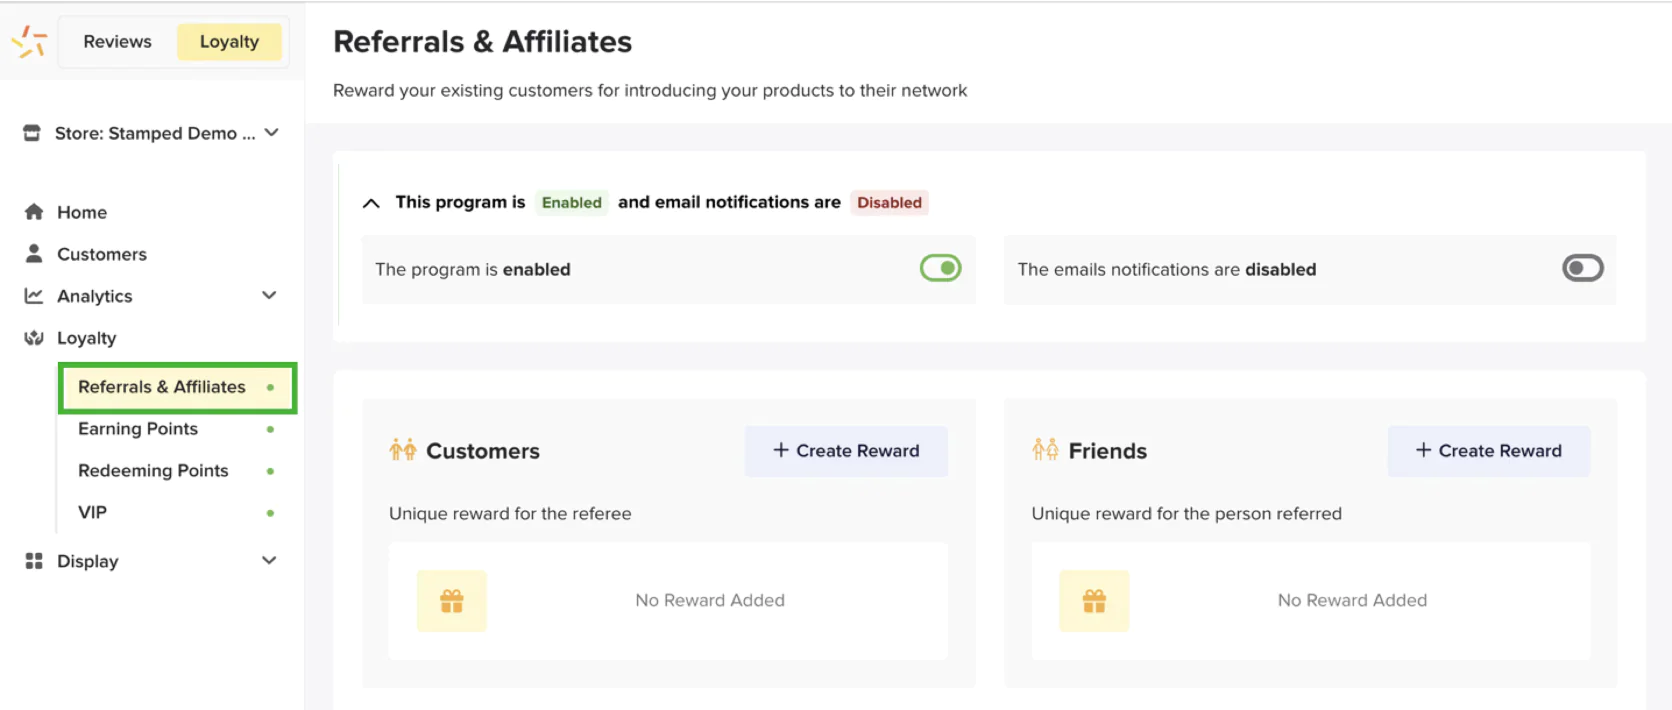Click the Display grid icon

pos(34,561)
